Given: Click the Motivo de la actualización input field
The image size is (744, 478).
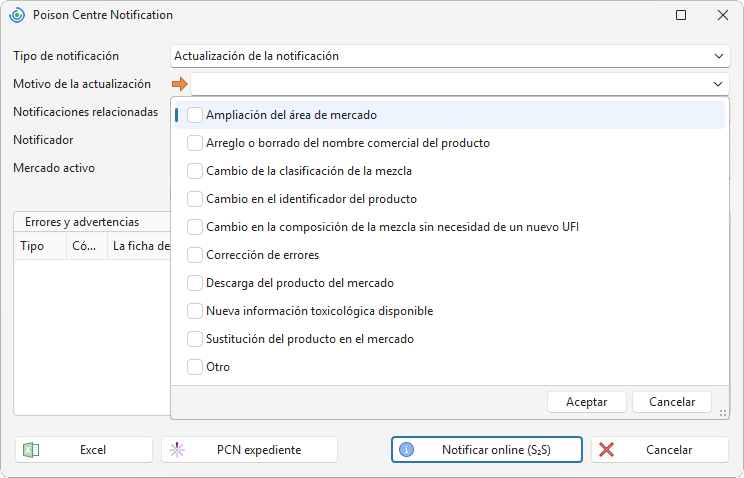Looking at the screenshot, I should (460, 84).
